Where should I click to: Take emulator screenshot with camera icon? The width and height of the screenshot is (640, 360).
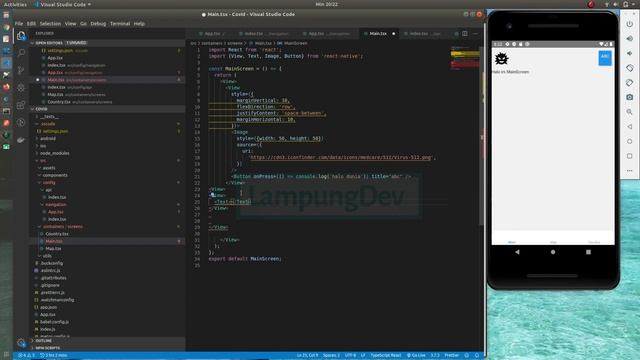pyautogui.click(x=629, y=97)
